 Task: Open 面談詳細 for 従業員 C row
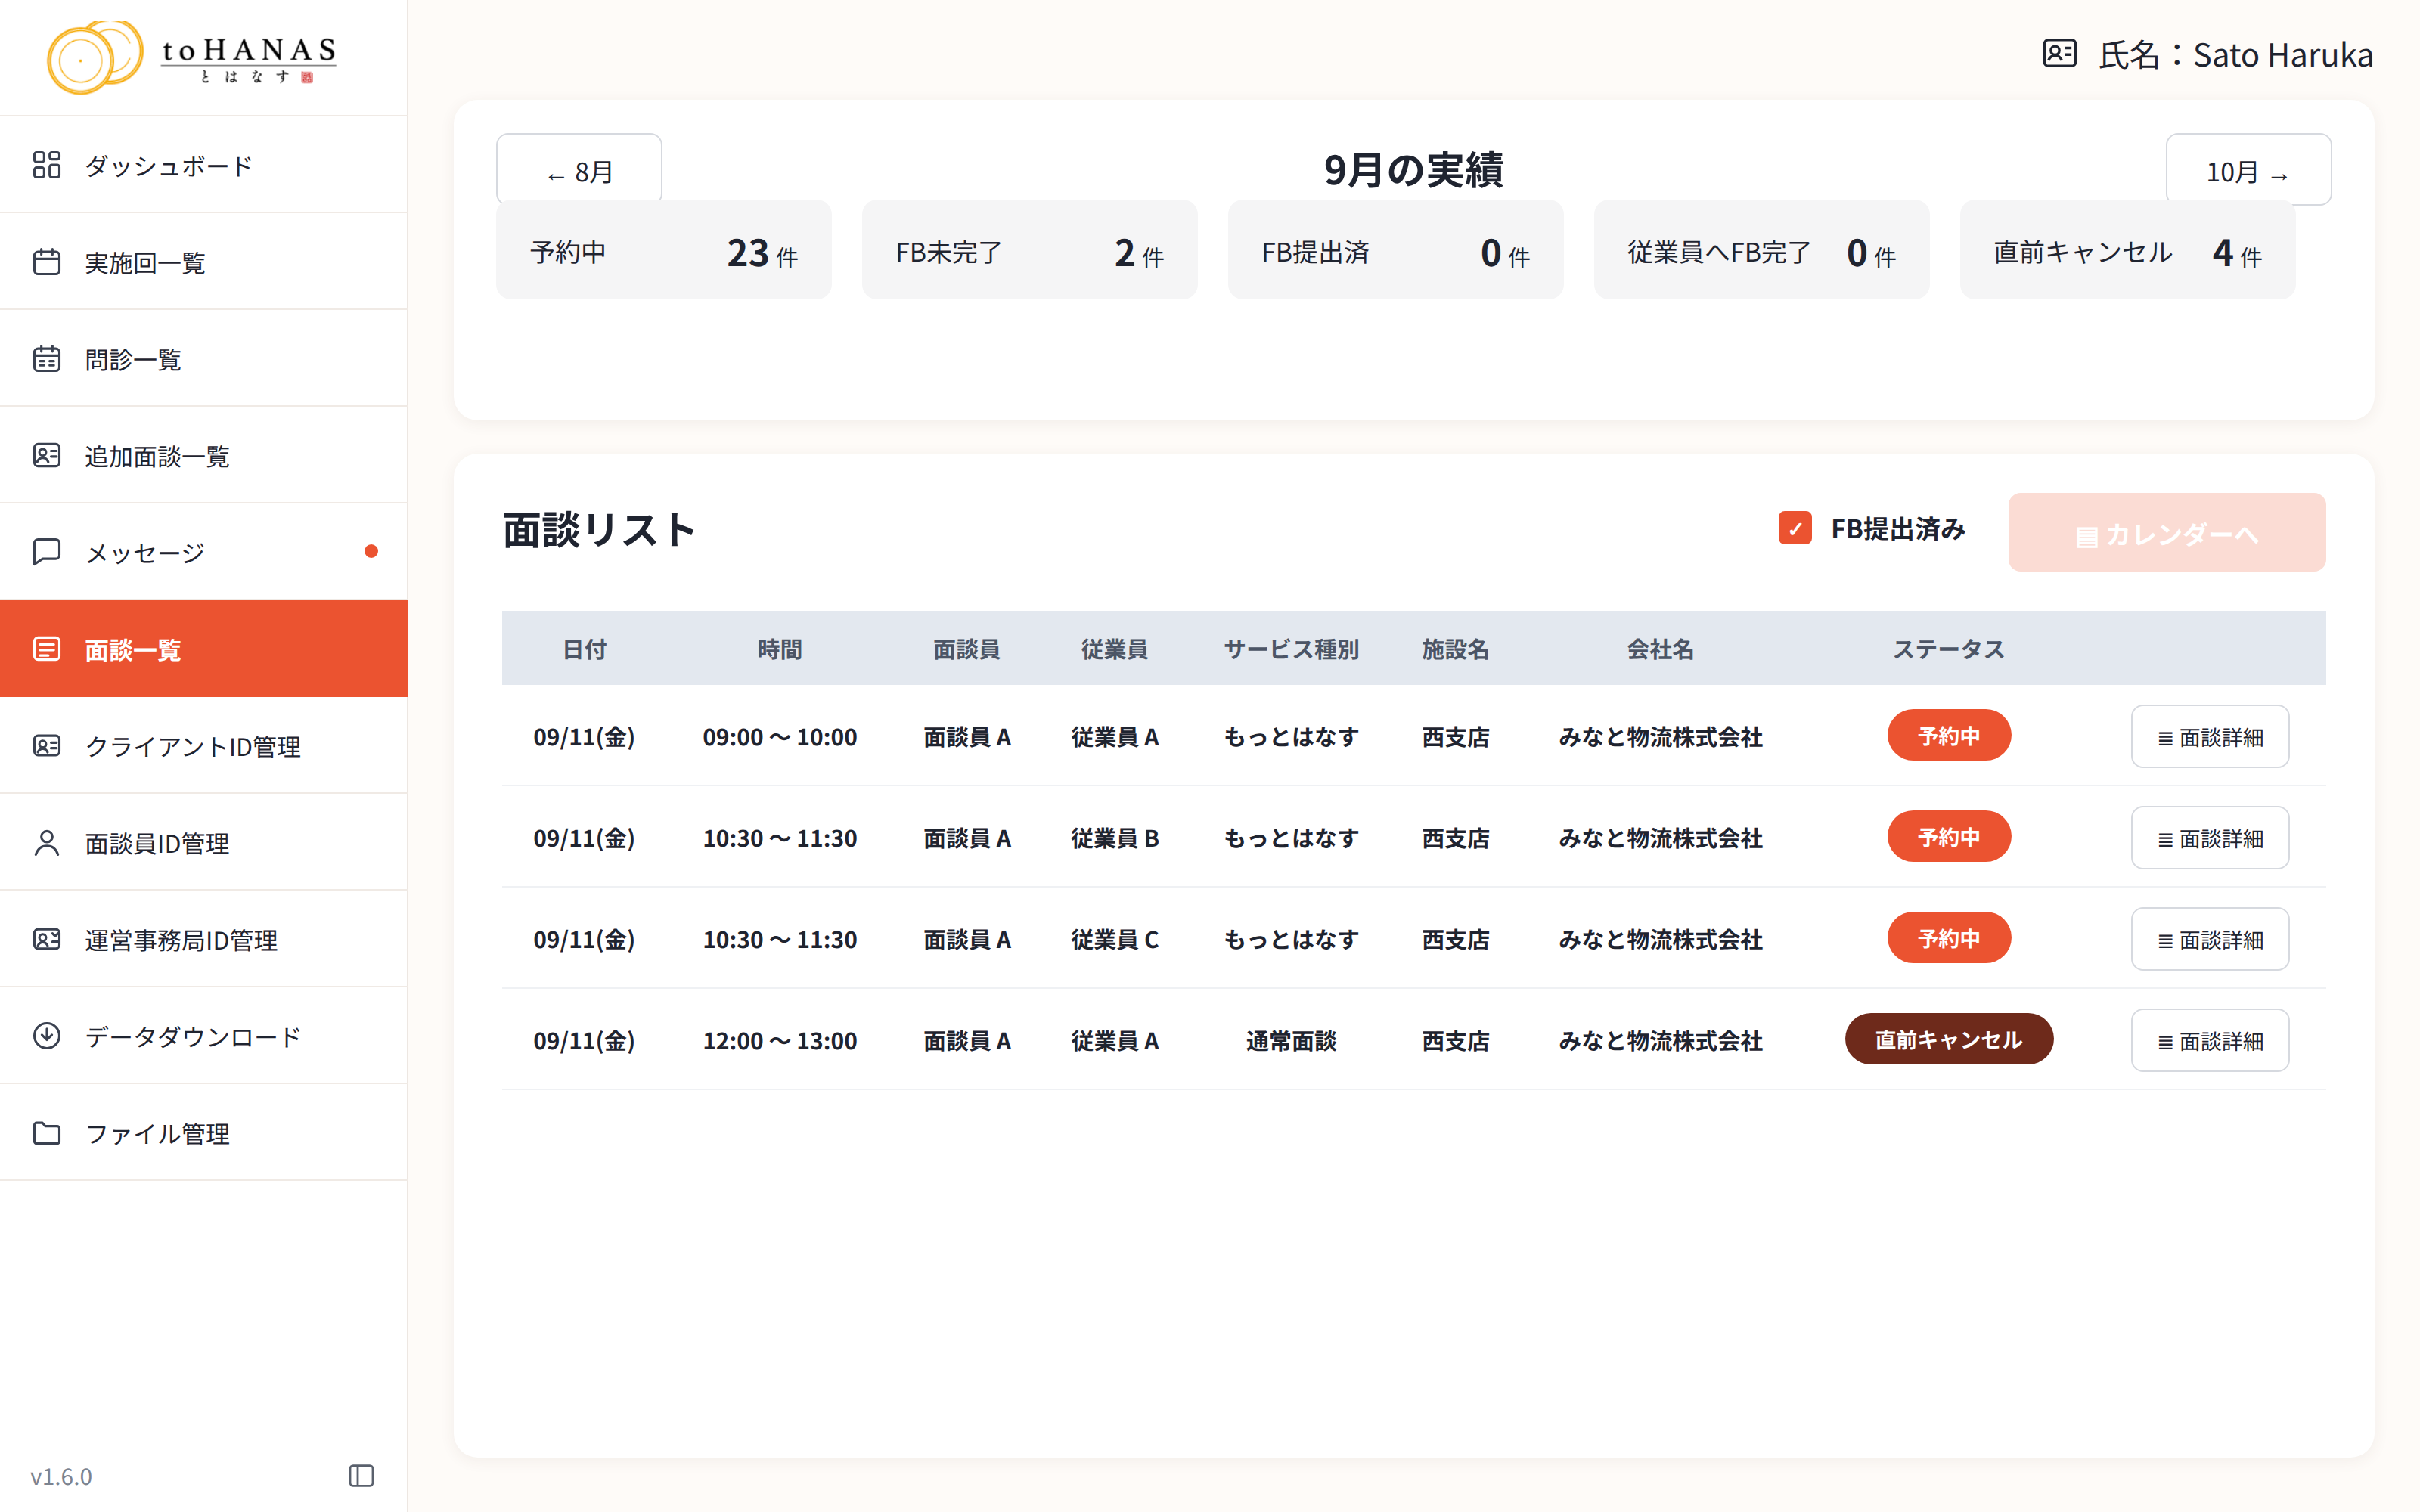(2210, 939)
